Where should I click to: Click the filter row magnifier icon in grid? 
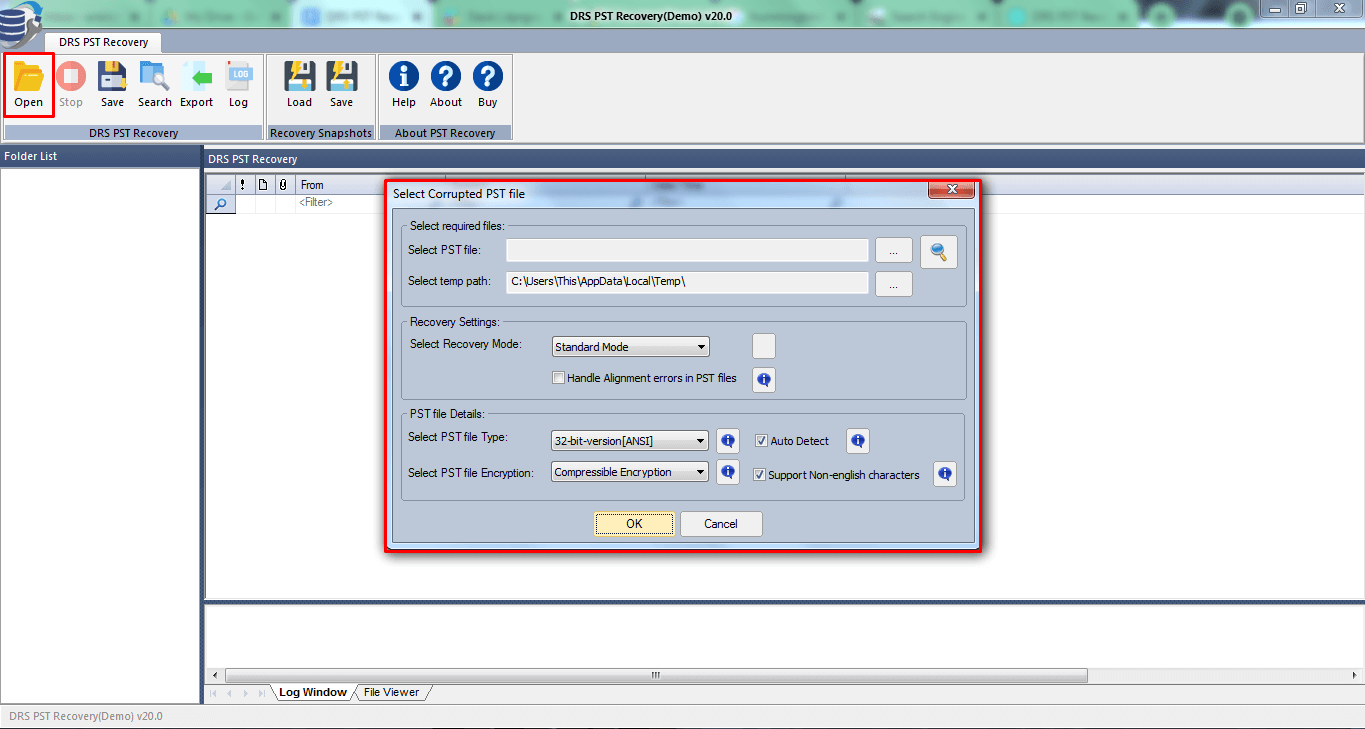221,203
